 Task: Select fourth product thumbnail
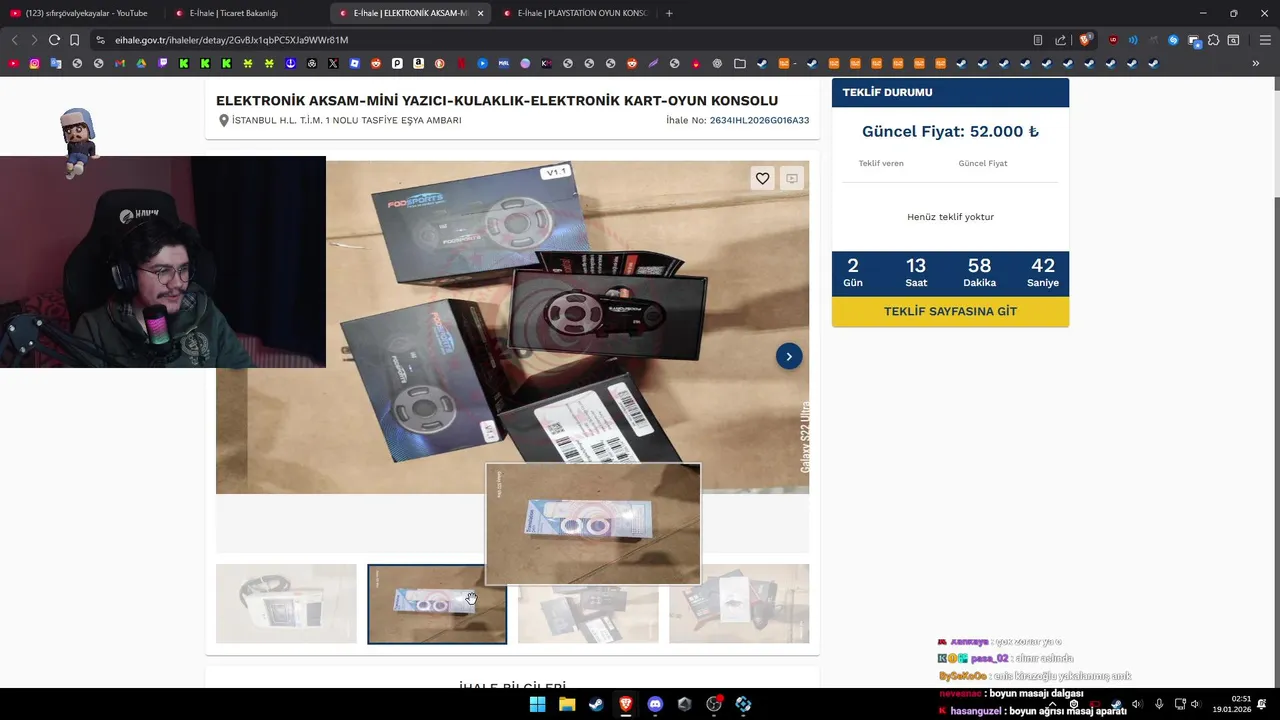(739, 604)
